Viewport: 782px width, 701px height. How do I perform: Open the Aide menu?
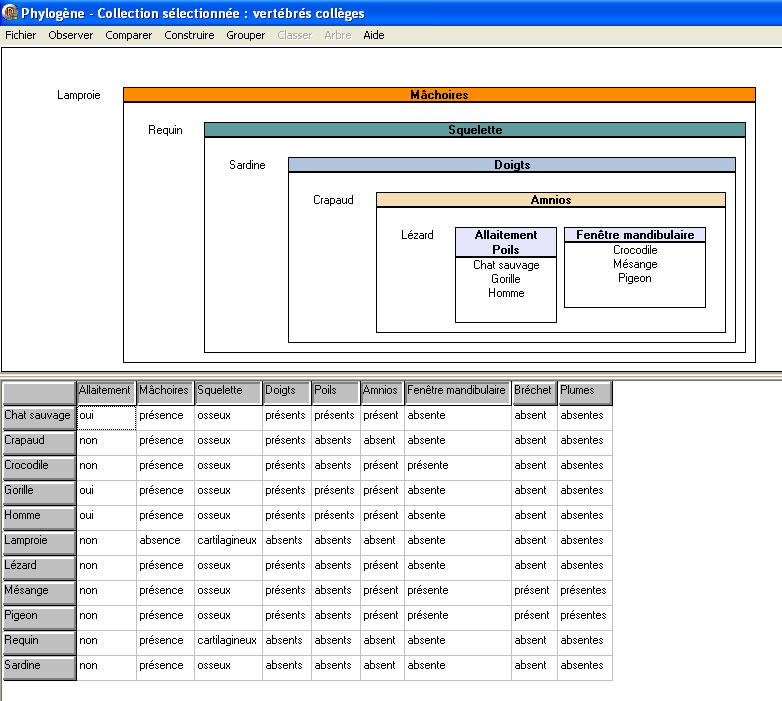(373, 35)
